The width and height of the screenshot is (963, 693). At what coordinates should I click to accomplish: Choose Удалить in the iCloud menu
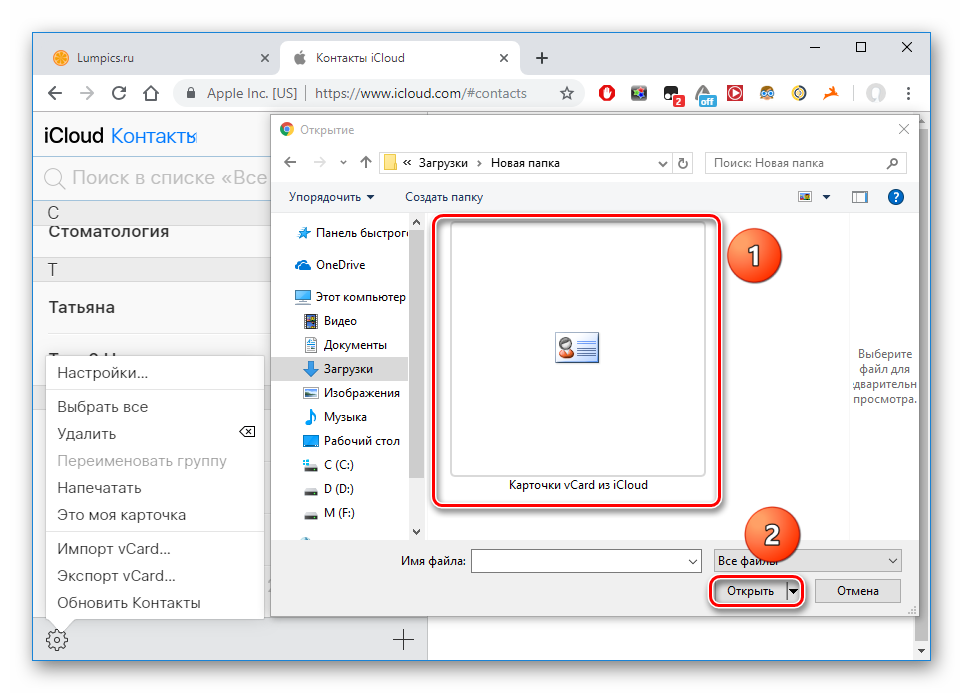click(x=155, y=434)
